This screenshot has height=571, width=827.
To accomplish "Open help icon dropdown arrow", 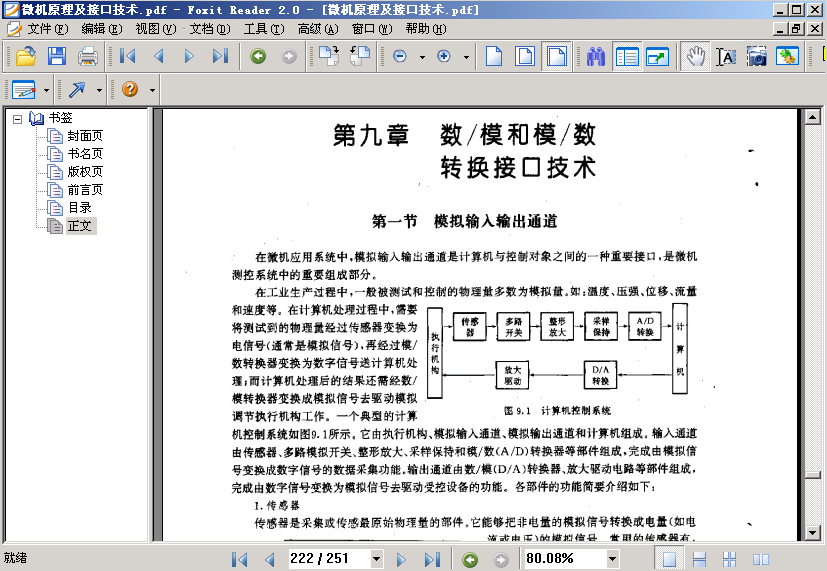I will click(152, 90).
